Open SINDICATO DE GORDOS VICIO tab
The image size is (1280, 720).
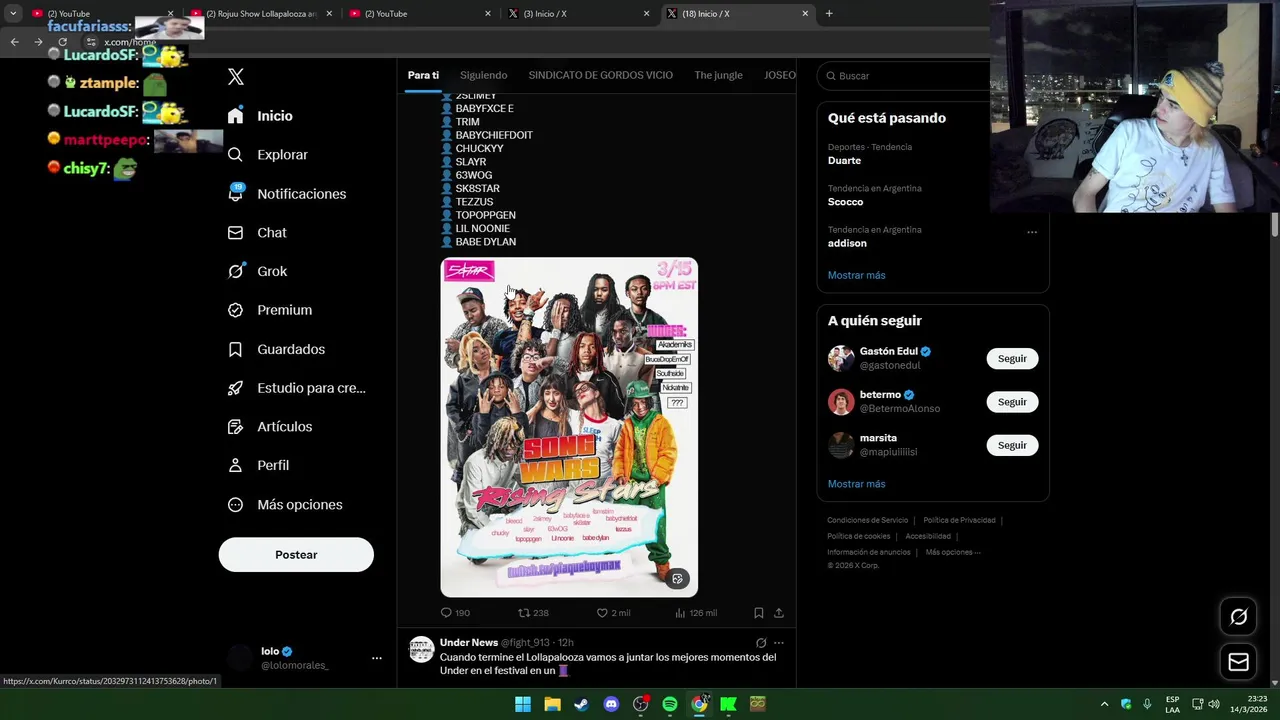(x=600, y=75)
